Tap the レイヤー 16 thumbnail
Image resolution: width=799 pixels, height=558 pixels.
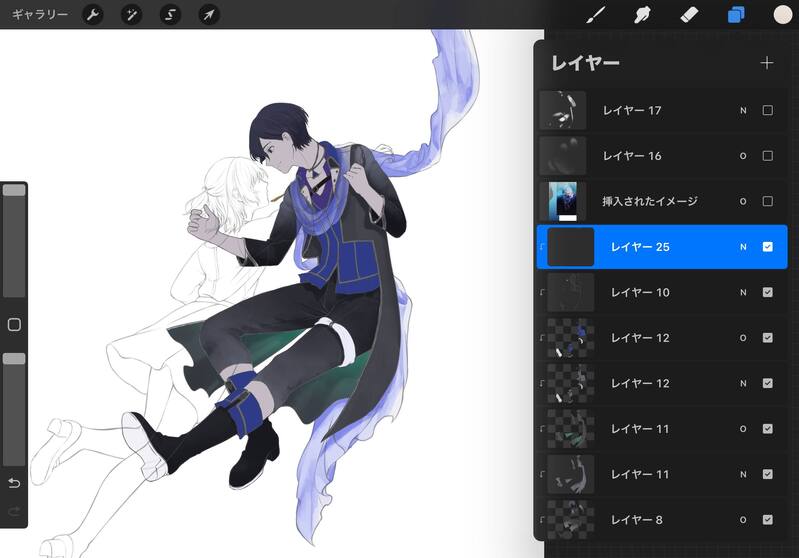(x=563, y=155)
